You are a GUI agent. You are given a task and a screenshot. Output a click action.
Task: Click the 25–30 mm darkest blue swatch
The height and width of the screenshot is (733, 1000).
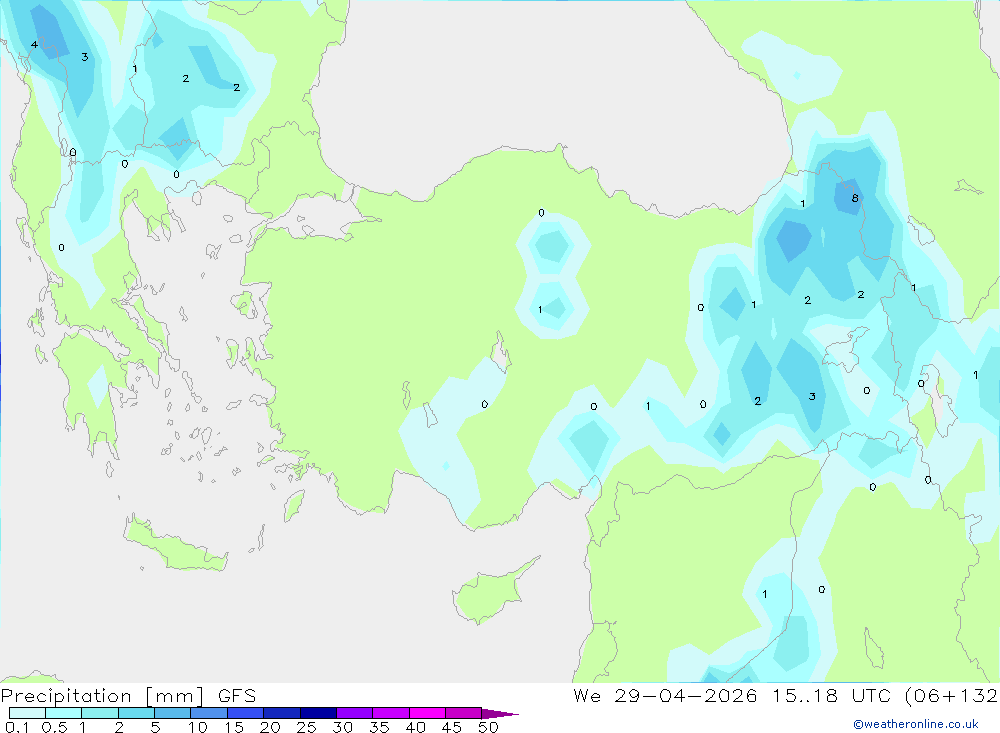(318, 713)
